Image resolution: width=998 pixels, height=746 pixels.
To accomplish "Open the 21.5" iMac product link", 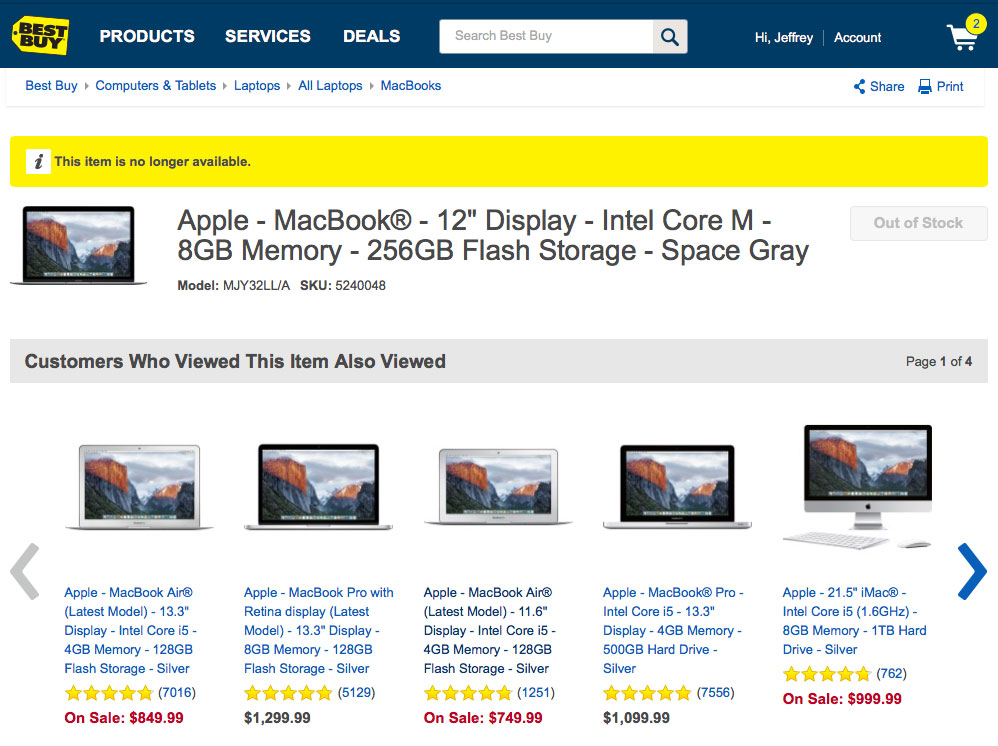I will point(855,620).
